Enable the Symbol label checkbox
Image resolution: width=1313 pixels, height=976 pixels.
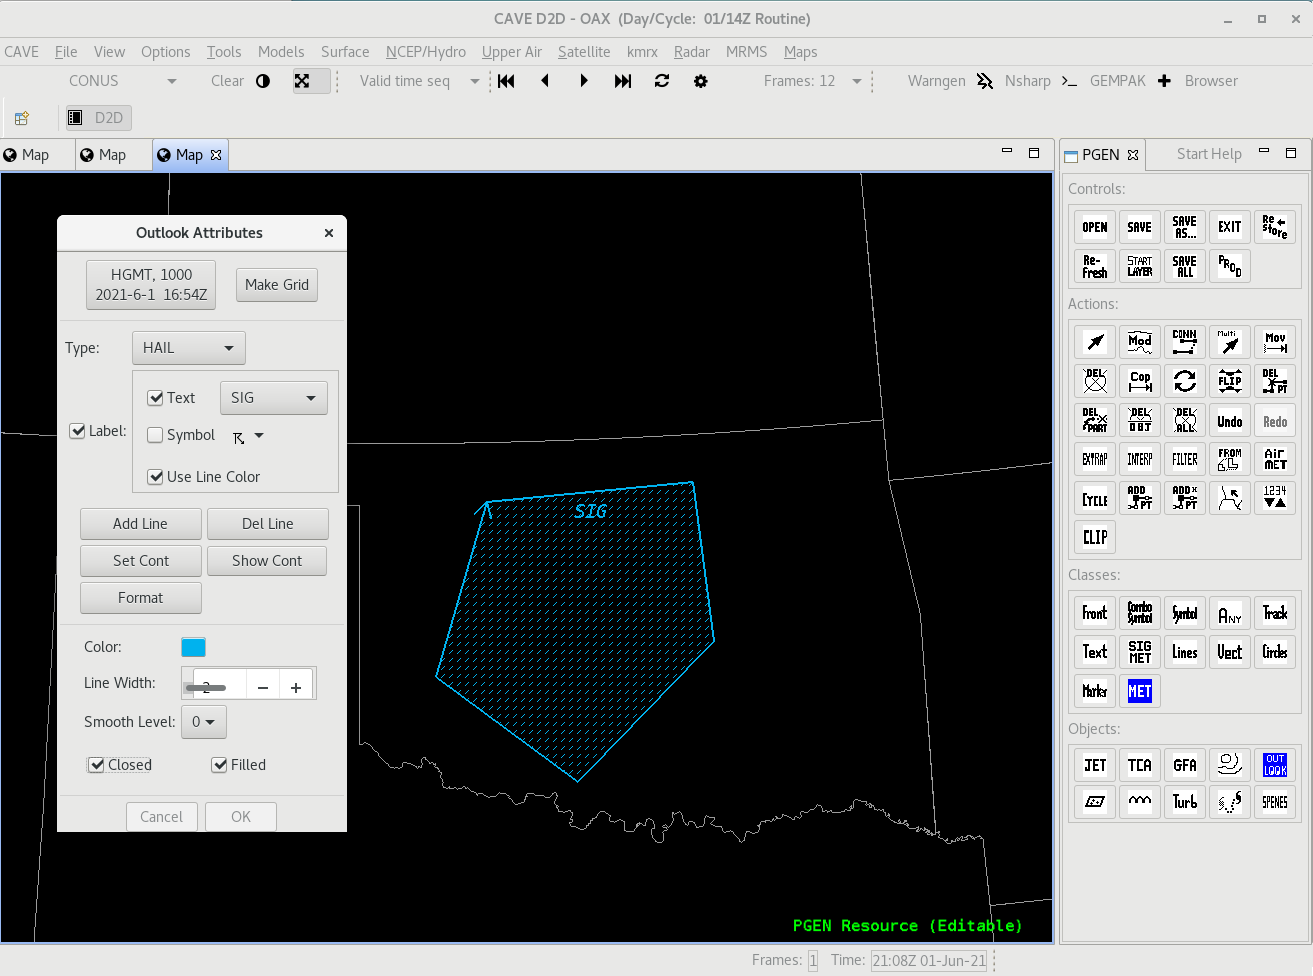(156, 435)
